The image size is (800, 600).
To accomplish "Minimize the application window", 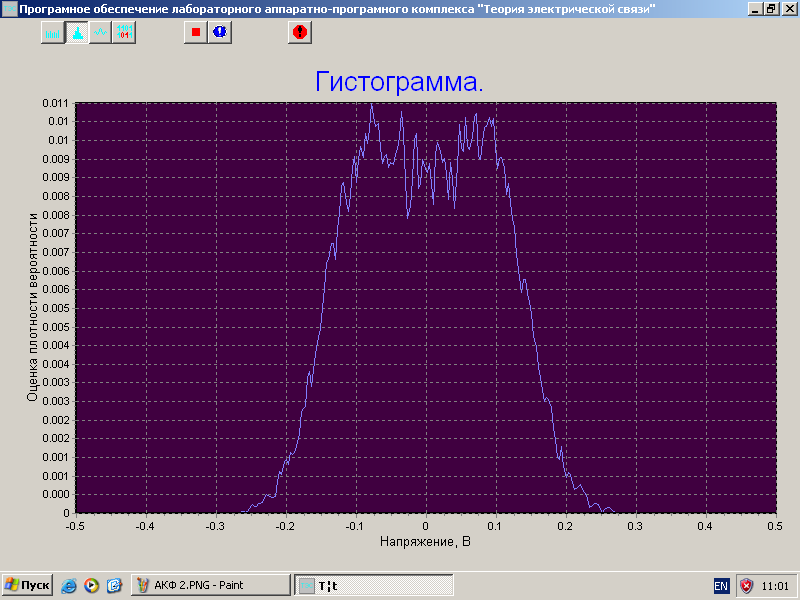I will point(755,9).
